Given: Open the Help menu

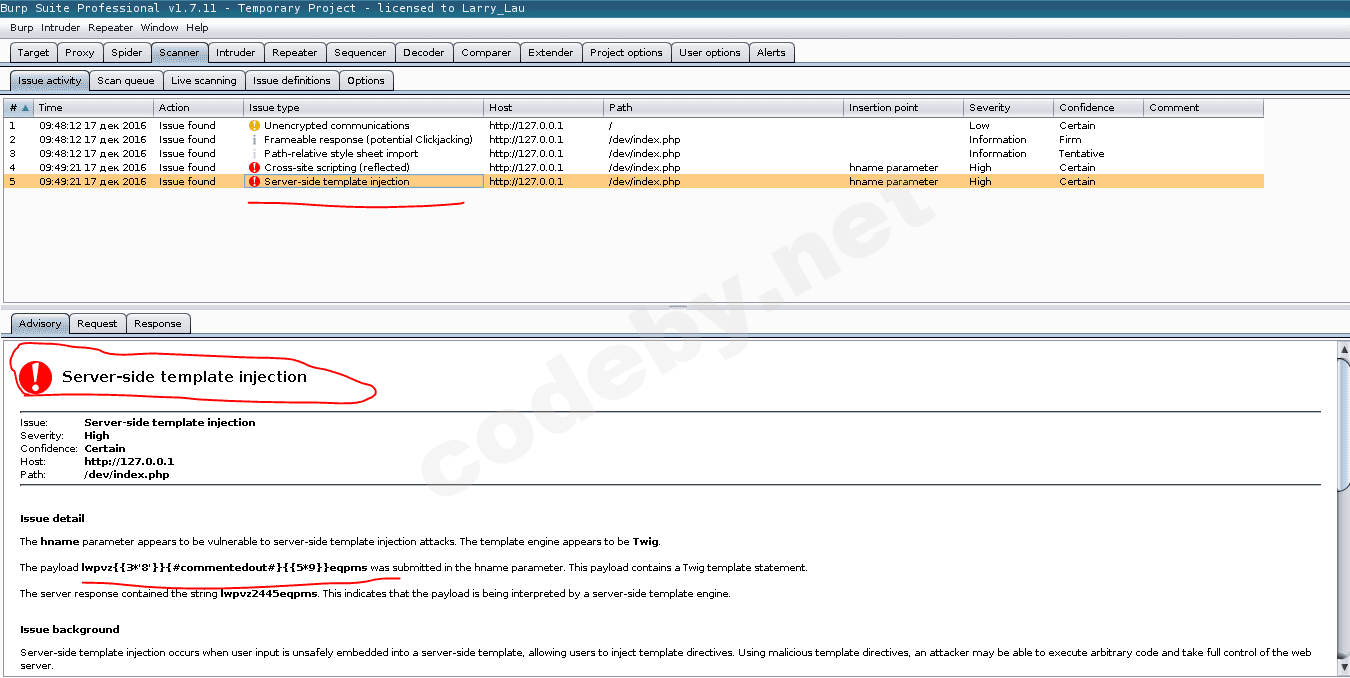Looking at the screenshot, I should click(197, 28).
